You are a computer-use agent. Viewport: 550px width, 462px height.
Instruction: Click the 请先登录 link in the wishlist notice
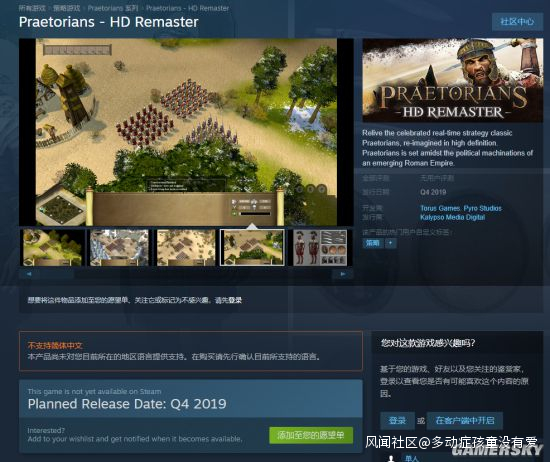tap(228, 300)
